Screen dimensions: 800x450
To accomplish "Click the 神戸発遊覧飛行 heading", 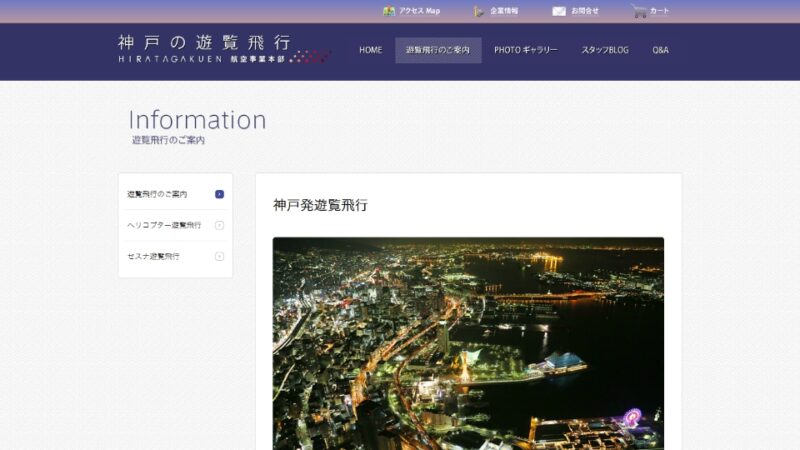I will pyautogui.click(x=320, y=205).
